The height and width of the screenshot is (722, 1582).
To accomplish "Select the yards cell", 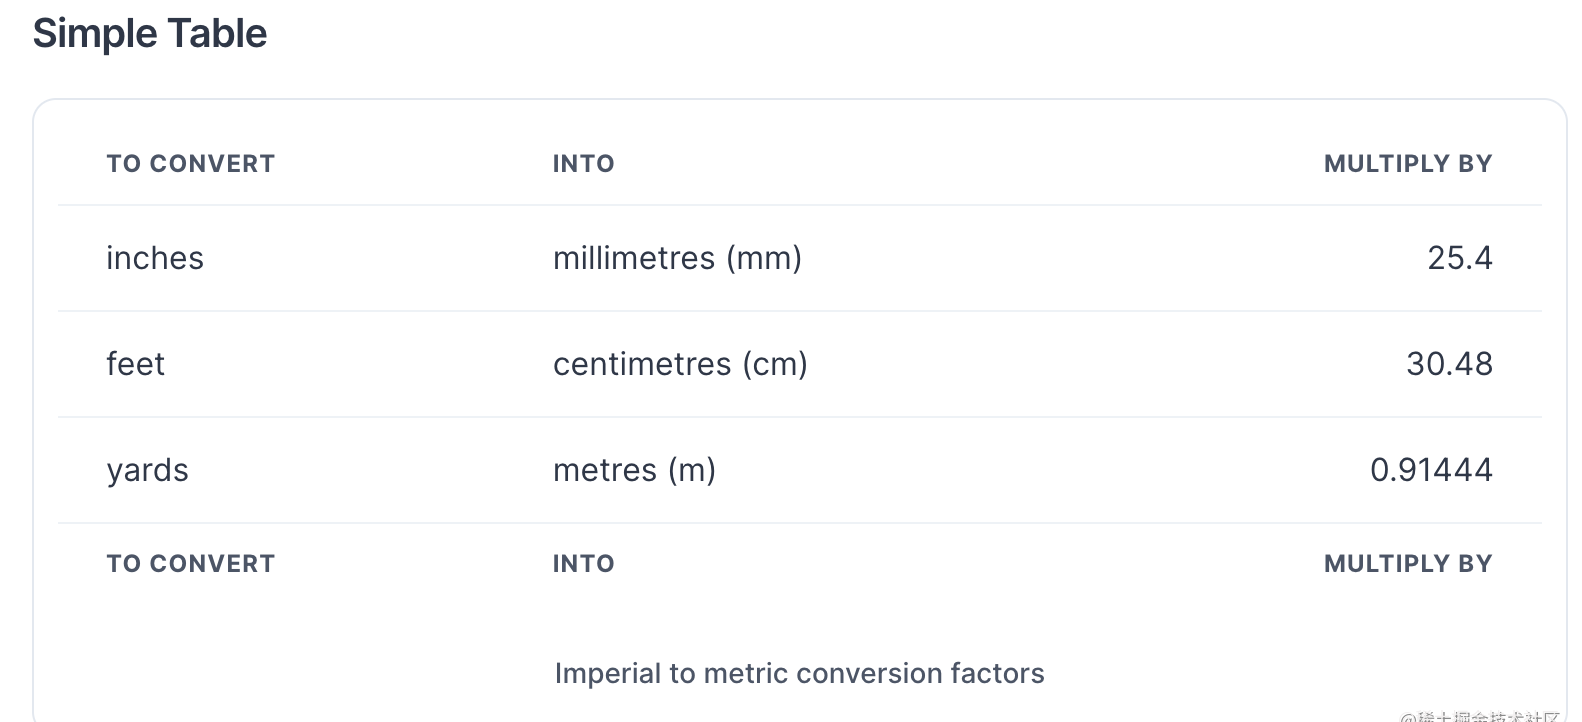I will point(147,470).
